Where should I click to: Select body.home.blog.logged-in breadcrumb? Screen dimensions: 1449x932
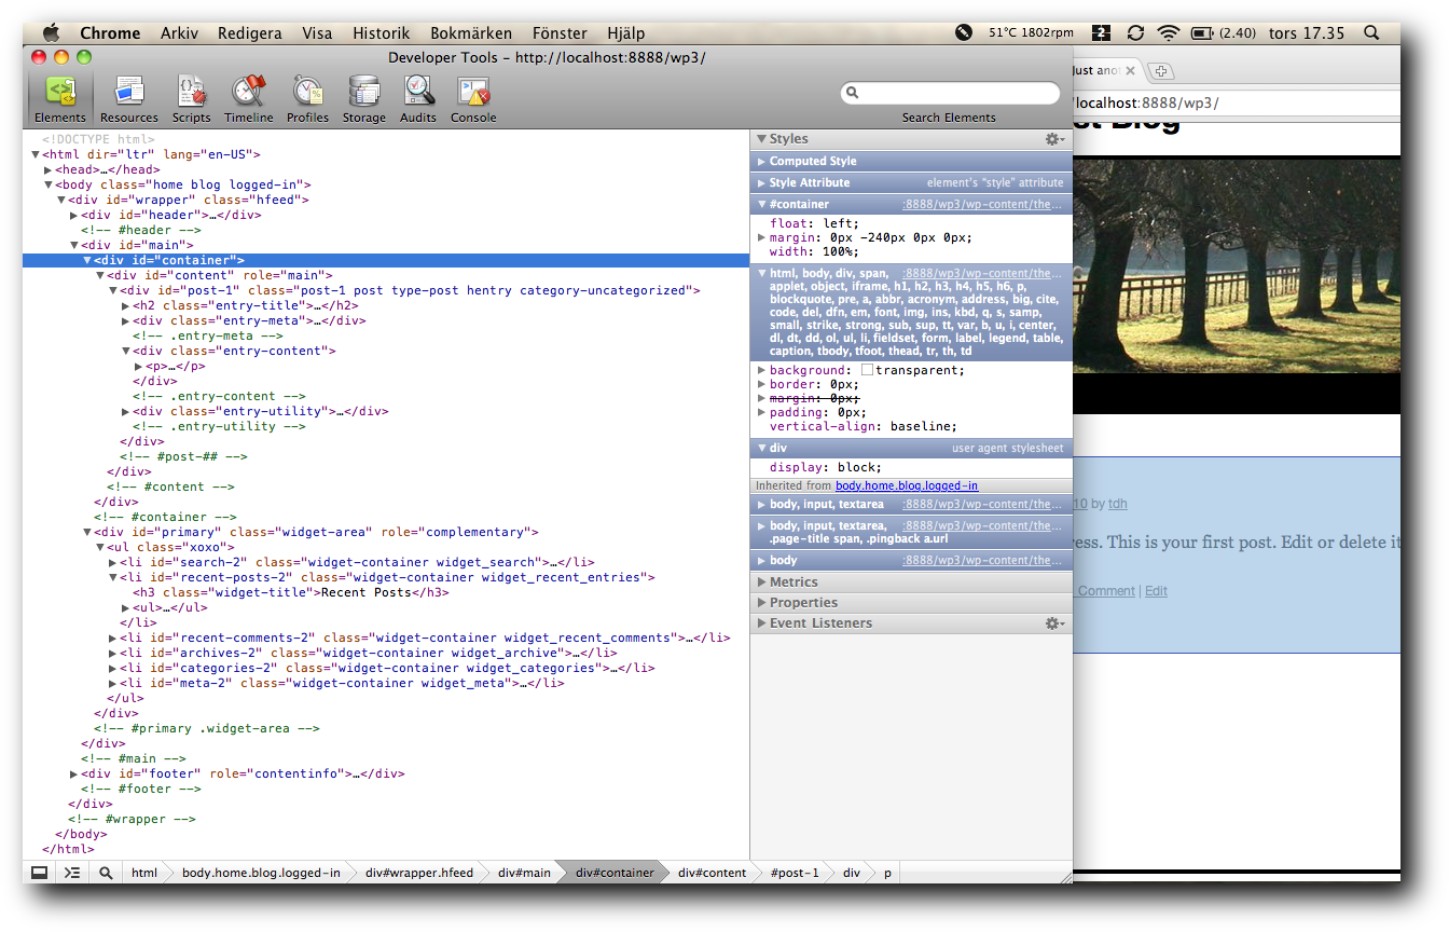261,873
